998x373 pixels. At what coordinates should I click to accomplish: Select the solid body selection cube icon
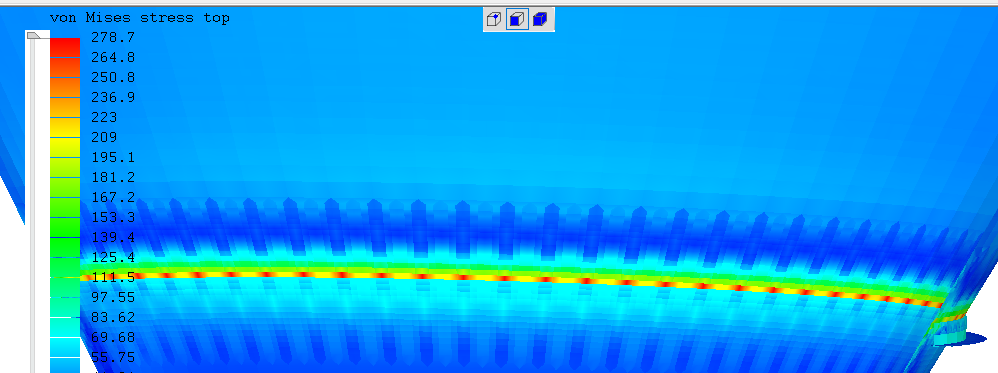[540, 20]
